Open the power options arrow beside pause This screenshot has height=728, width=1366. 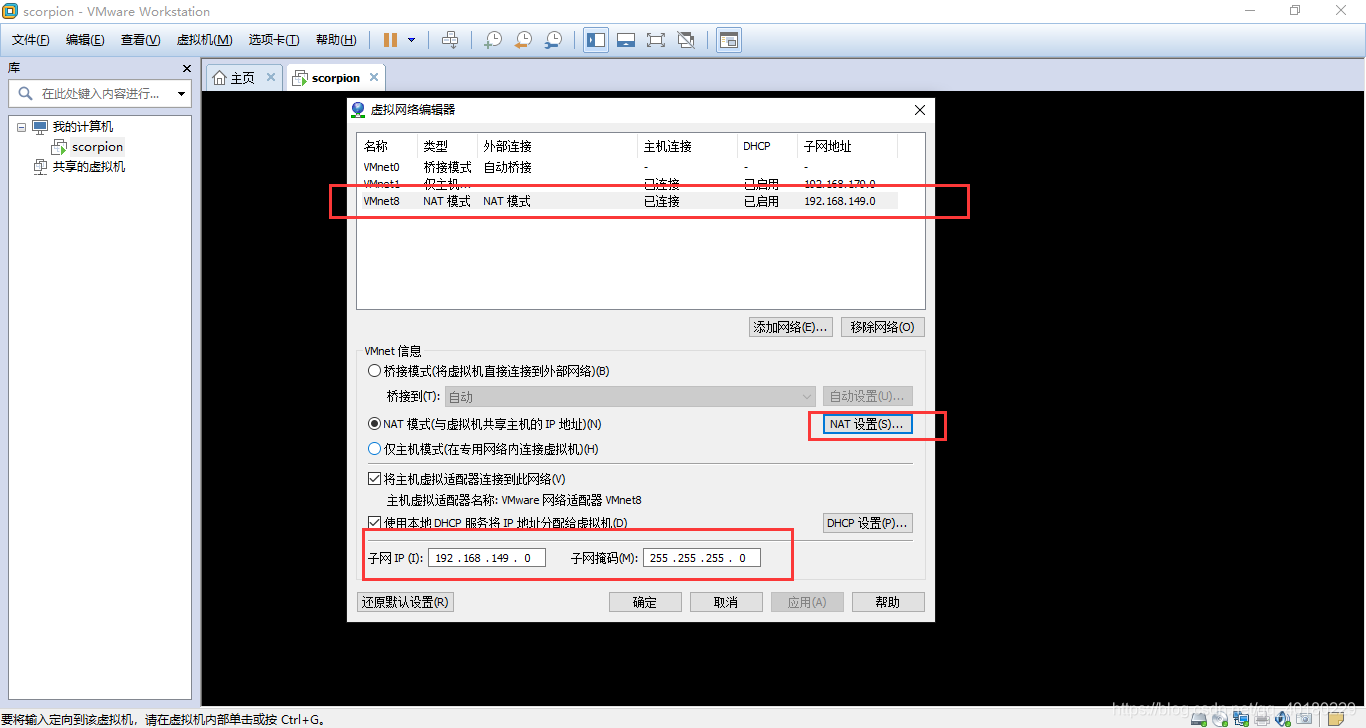tap(411, 40)
